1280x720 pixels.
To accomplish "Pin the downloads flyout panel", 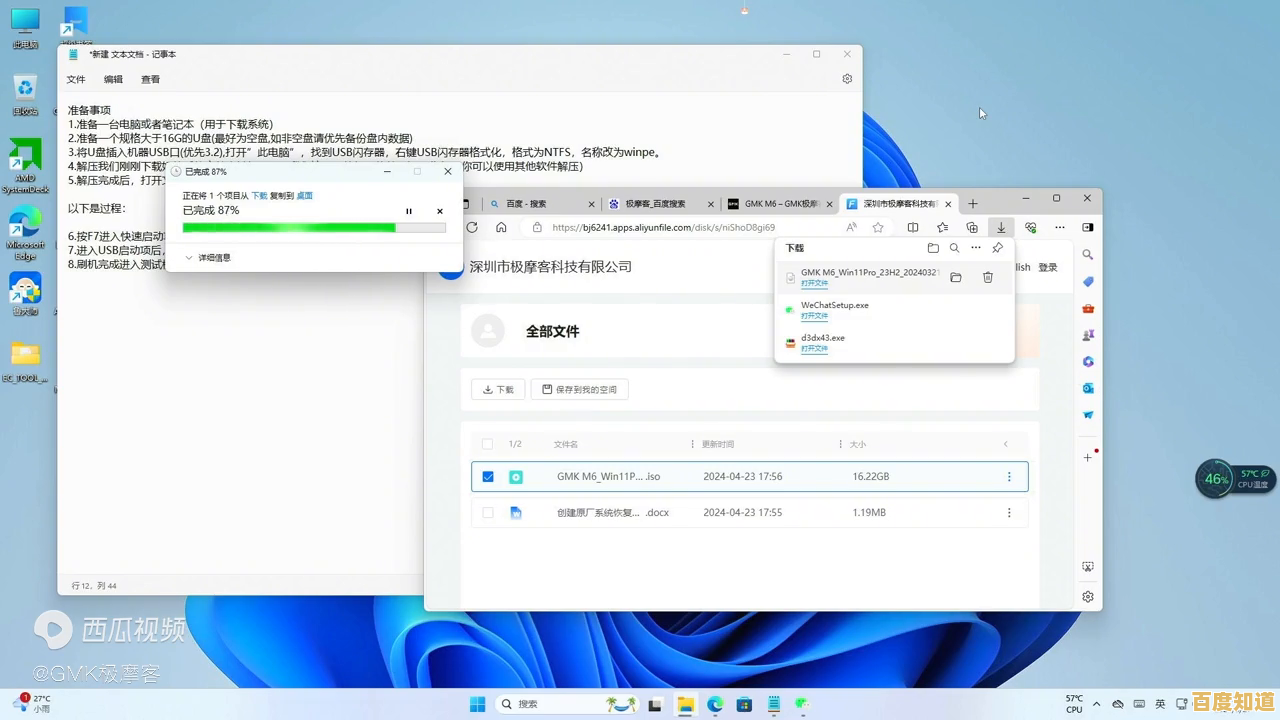I will (x=997, y=247).
